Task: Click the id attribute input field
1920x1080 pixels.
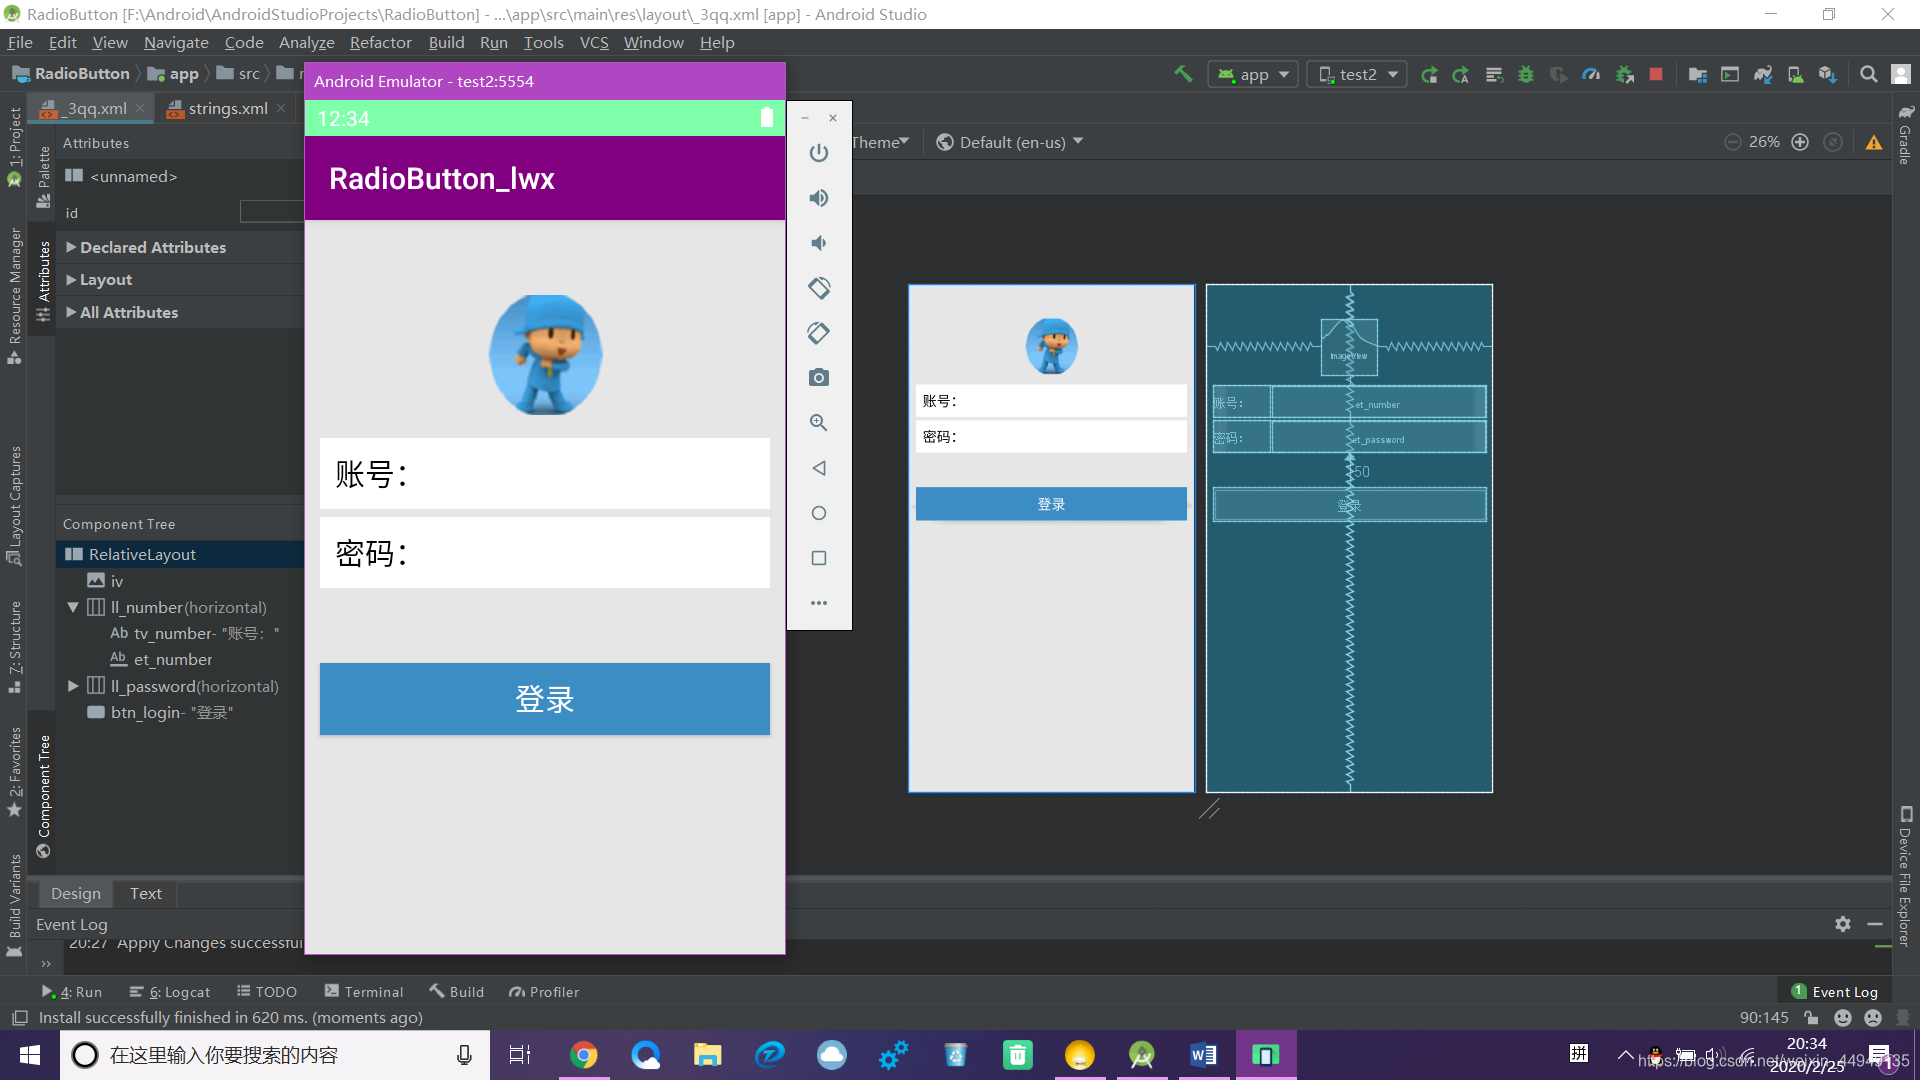Action: point(272,212)
